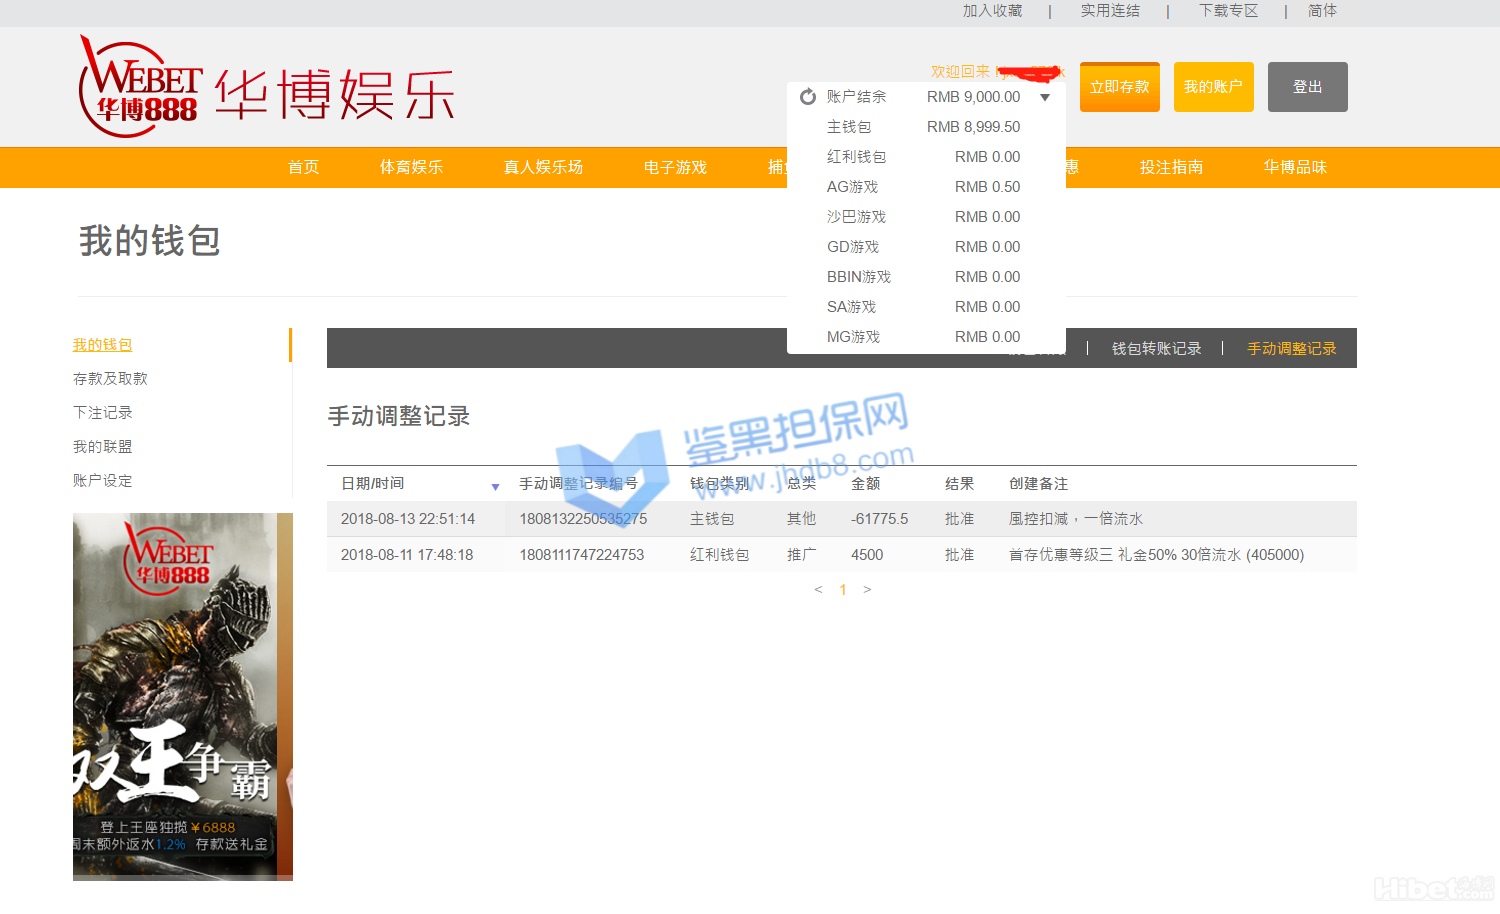Open 我的账户 account button
This screenshot has height=914, width=1500.
pyautogui.click(x=1213, y=87)
